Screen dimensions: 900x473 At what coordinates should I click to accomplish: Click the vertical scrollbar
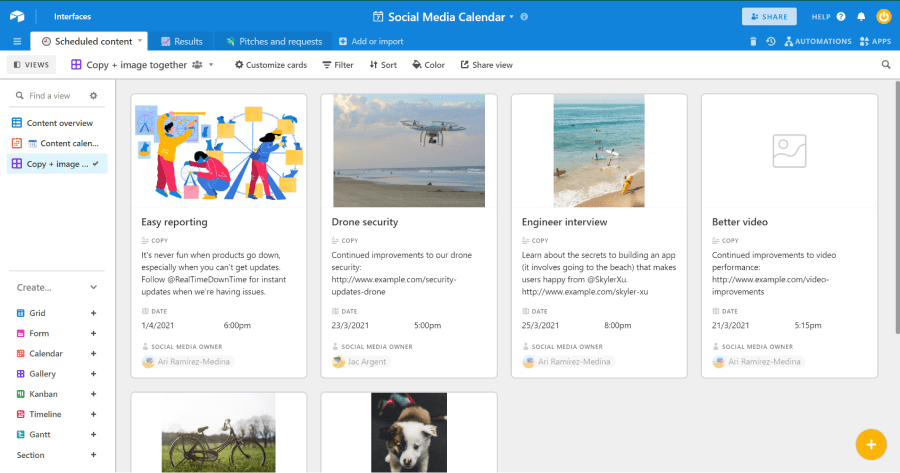pyautogui.click(x=897, y=207)
